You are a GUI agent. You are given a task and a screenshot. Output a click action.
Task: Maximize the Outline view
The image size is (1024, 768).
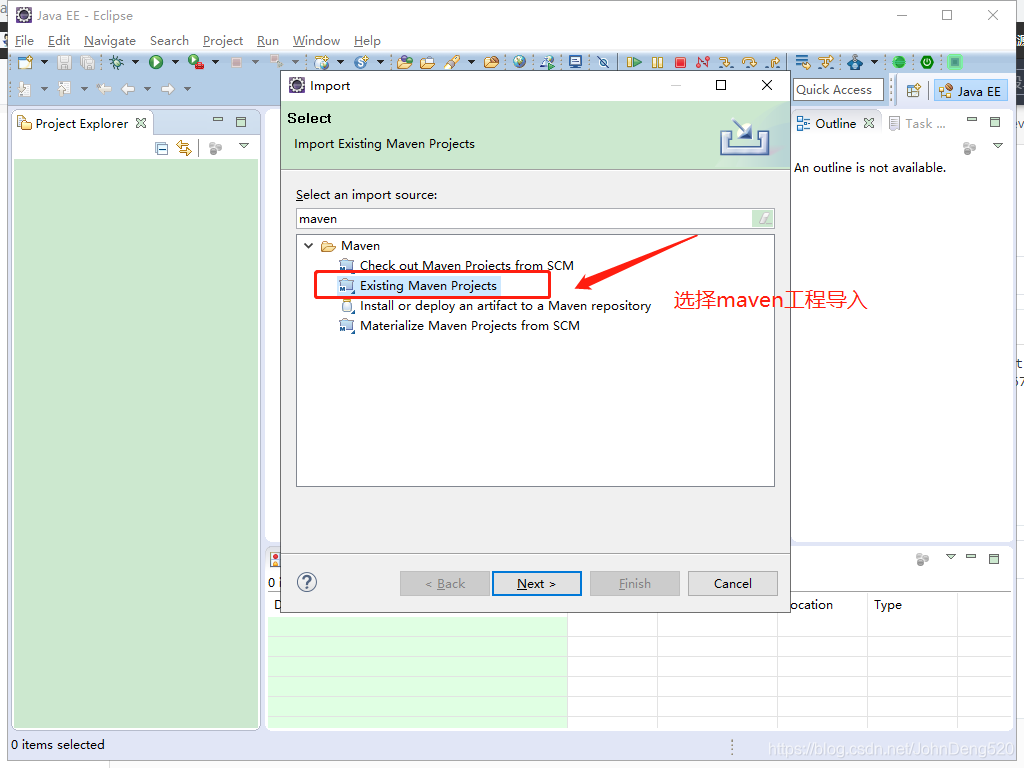point(995,121)
